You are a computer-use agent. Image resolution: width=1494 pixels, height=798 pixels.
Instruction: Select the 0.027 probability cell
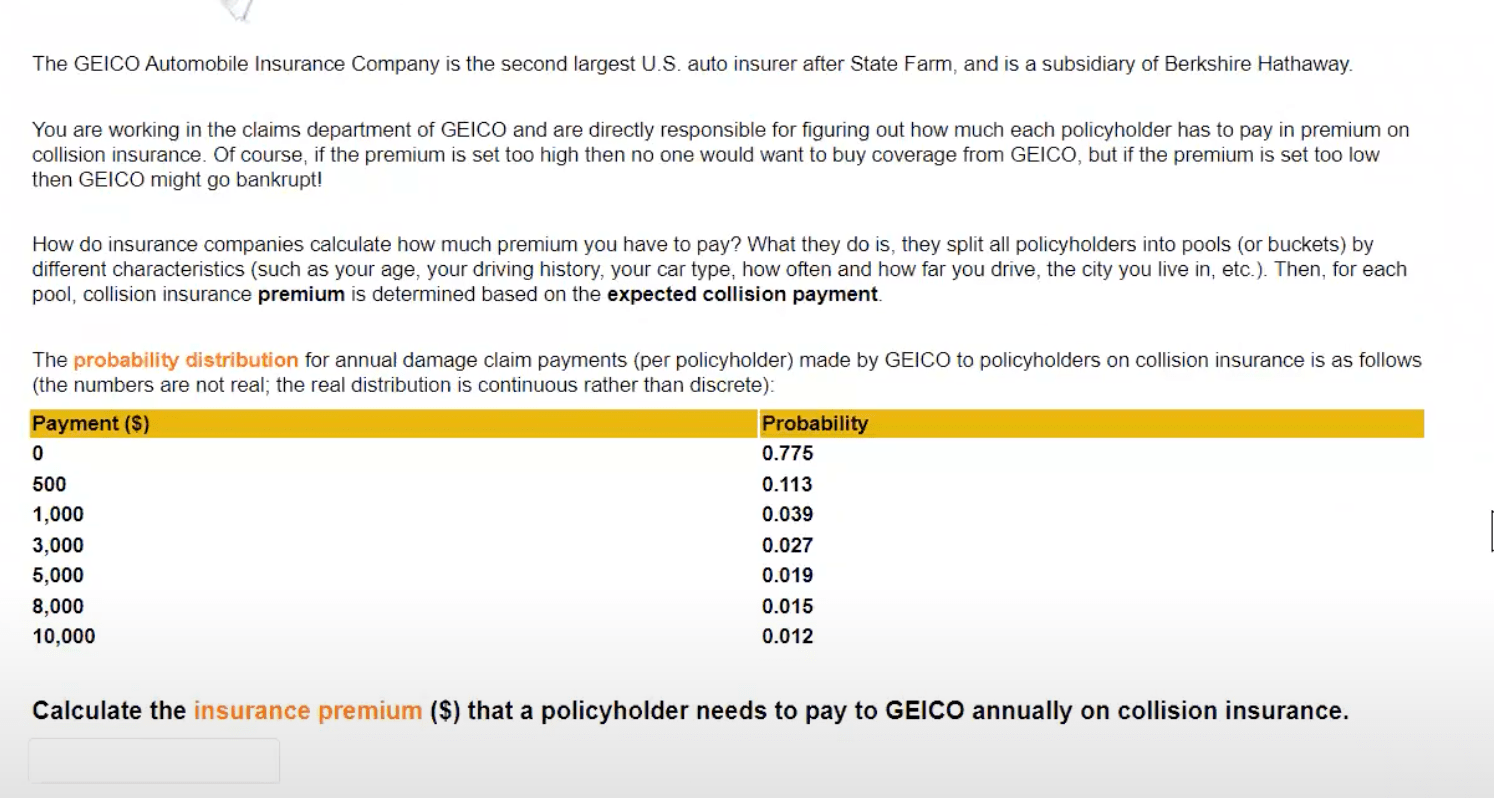(x=788, y=546)
